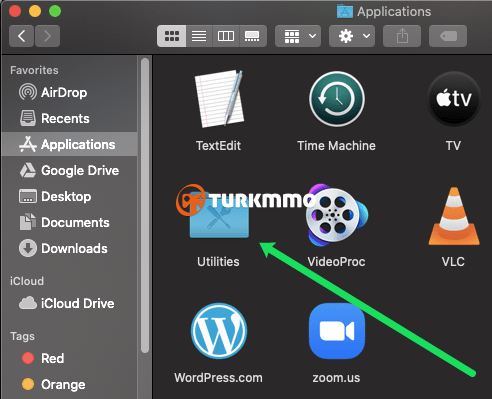
Task: Go back with the left chevron button
Action: pyautogui.click(x=21, y=36)
